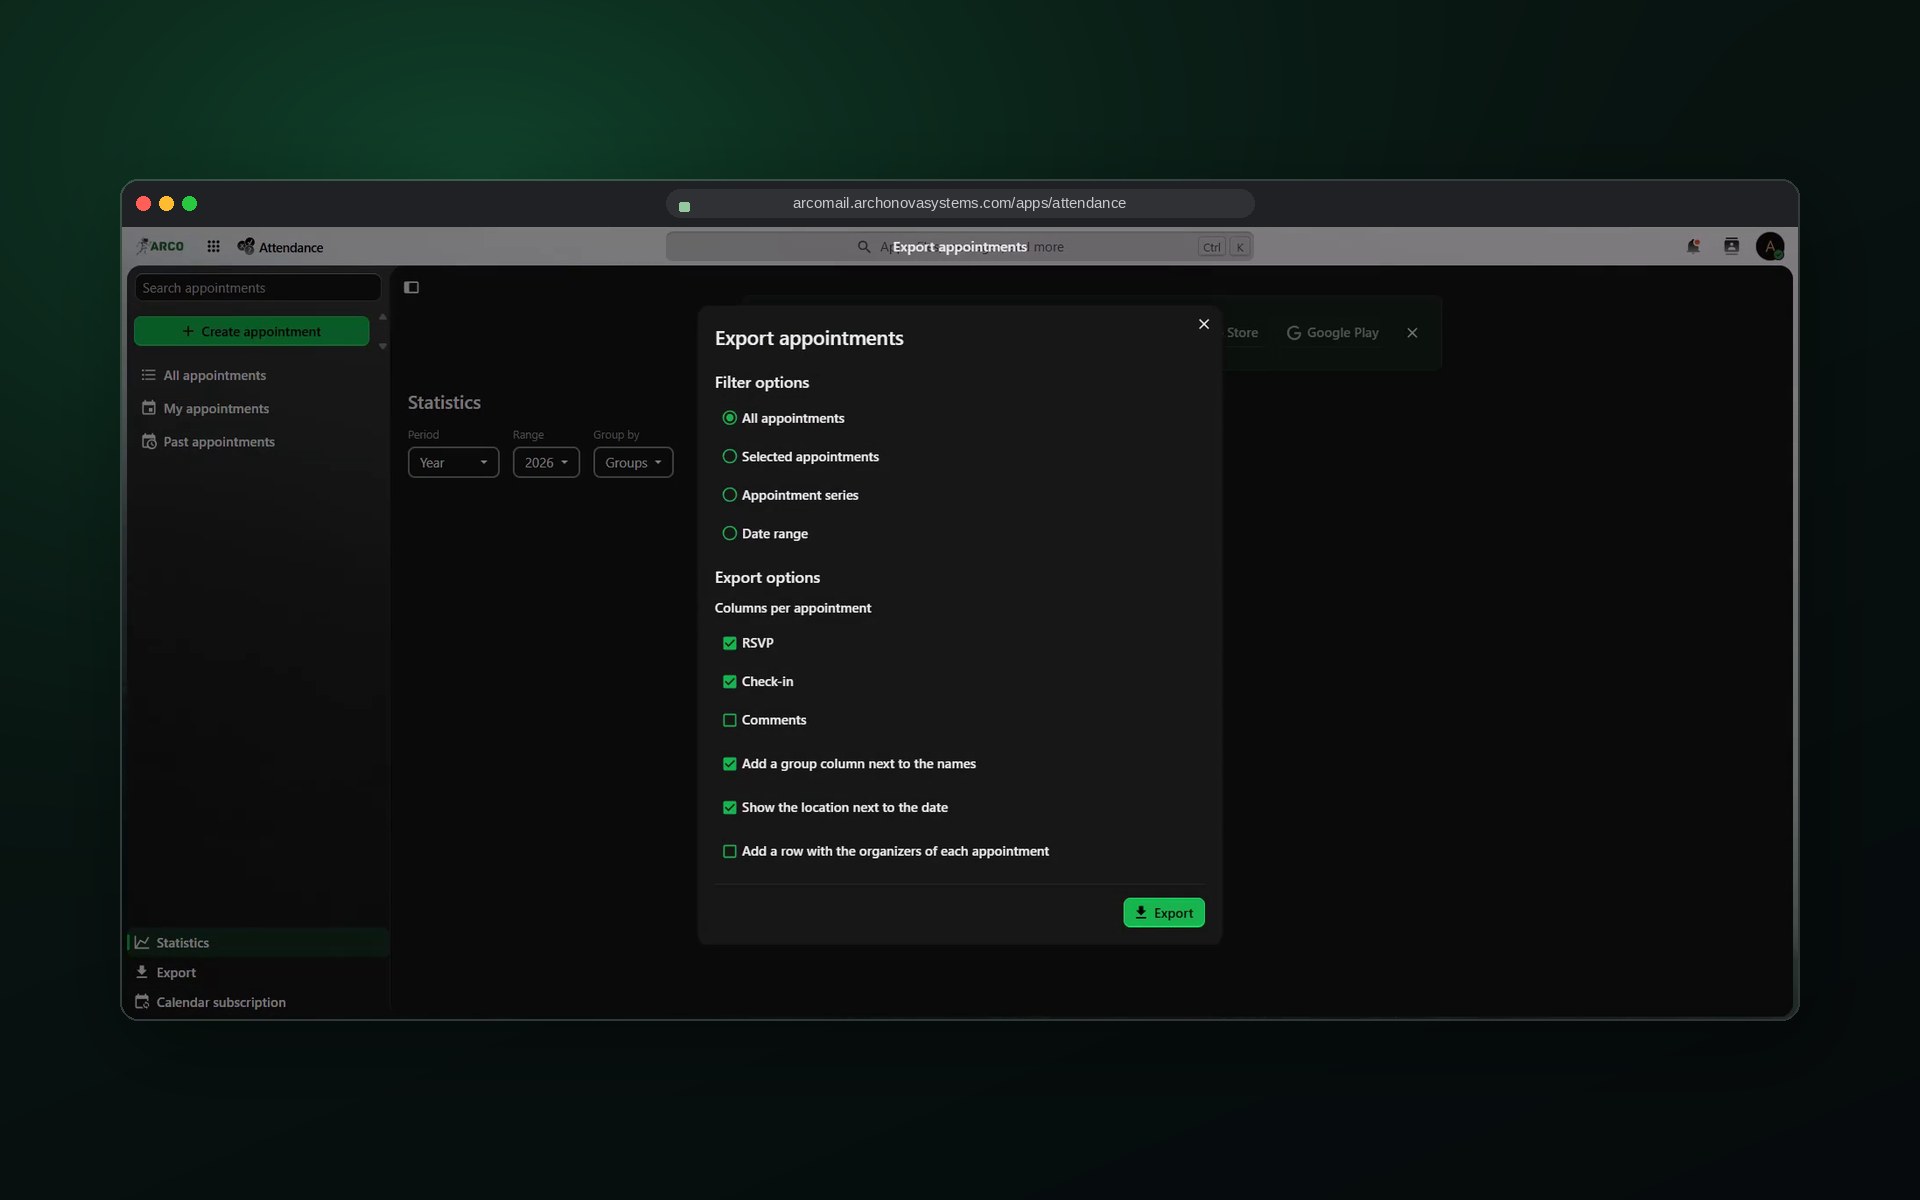1920x1200 pixels.
Task: Select the All appointments radio option
Action: (x=730, y=418)
